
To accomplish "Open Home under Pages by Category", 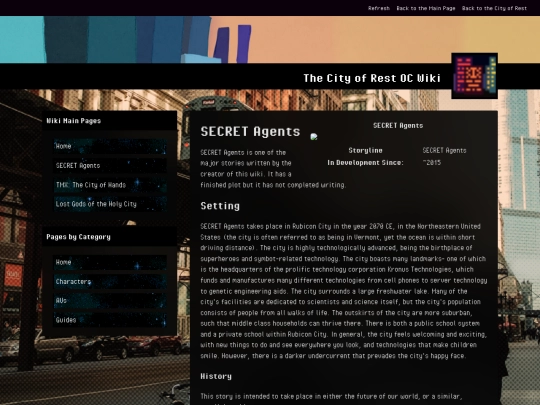I will (x=110, y=262).
